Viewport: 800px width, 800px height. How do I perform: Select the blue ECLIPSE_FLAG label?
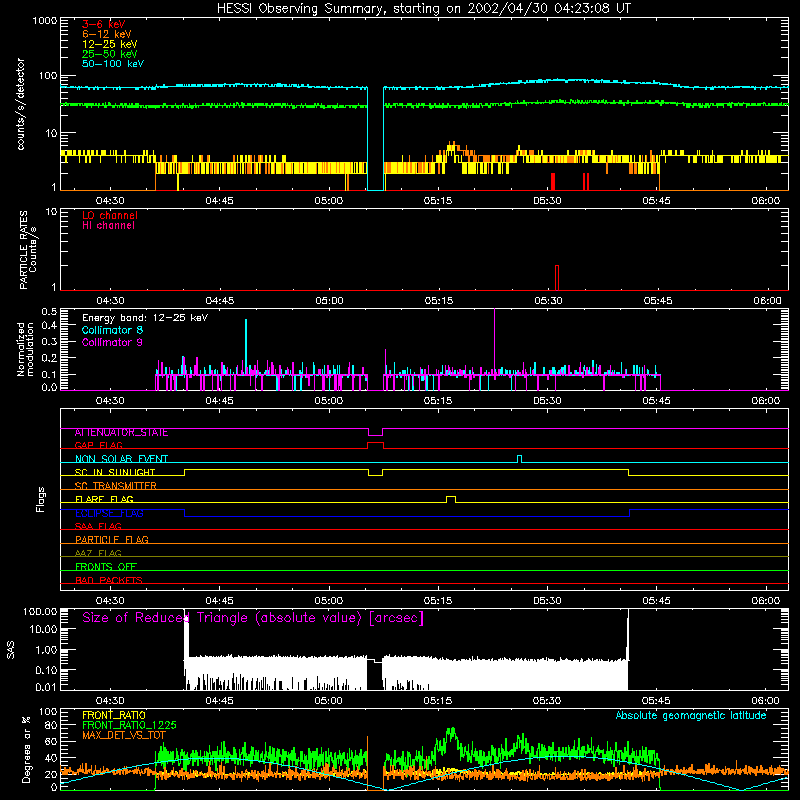coord(109,513)
